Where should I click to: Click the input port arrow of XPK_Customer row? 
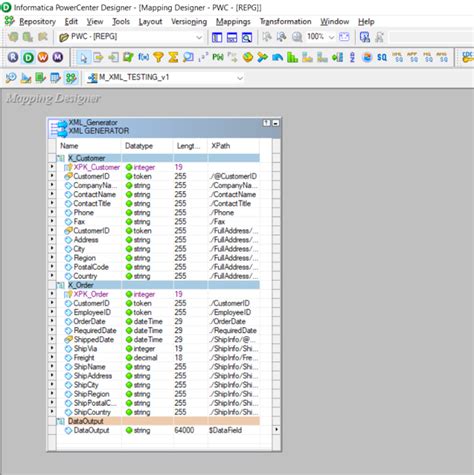coord(52,166)
